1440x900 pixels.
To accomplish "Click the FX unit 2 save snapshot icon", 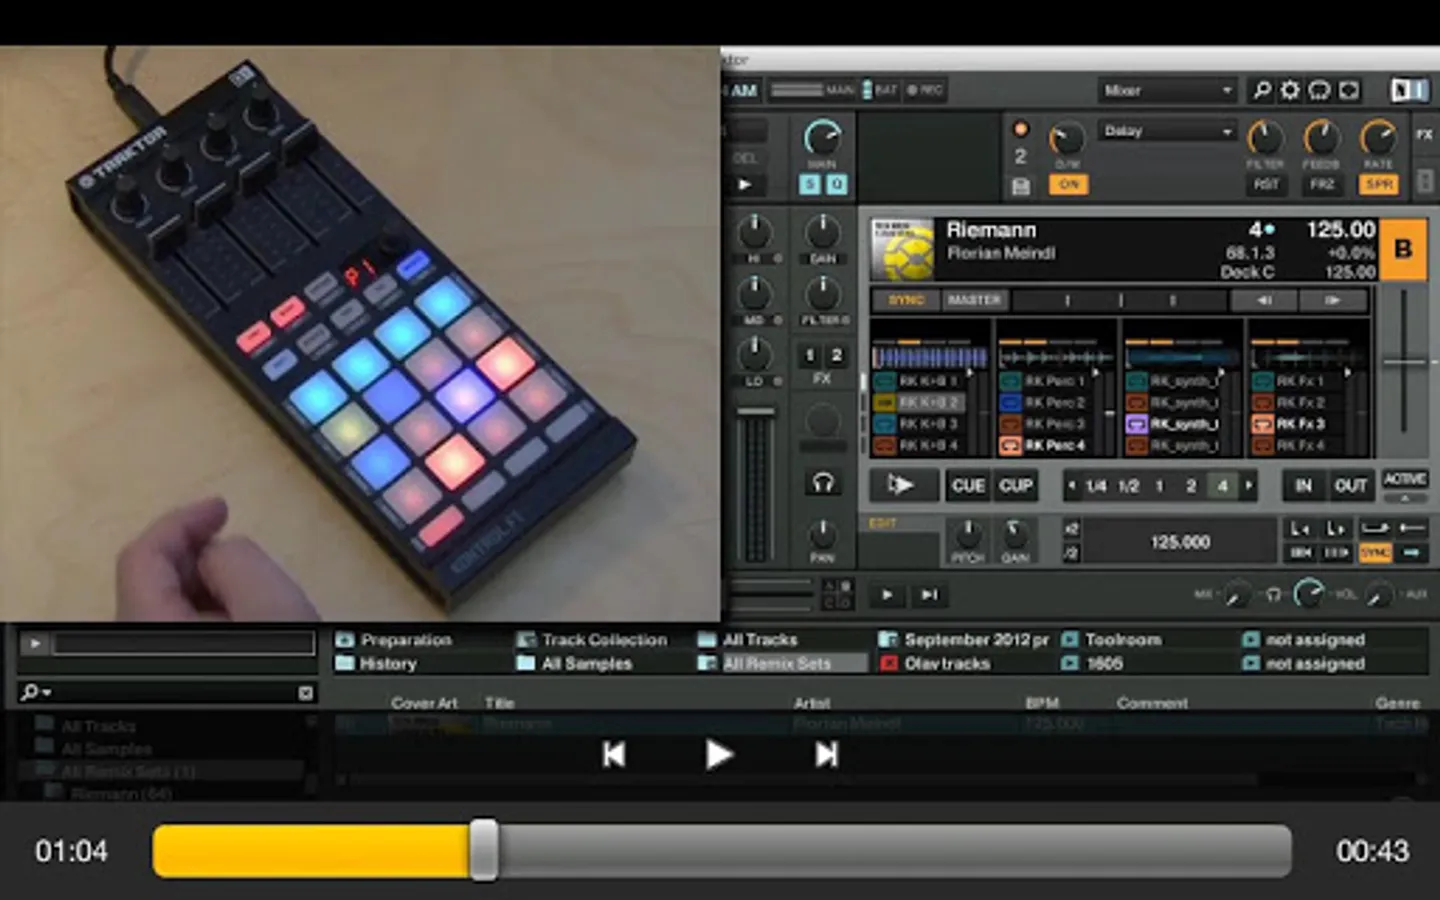I will [x=1020, y=186].
